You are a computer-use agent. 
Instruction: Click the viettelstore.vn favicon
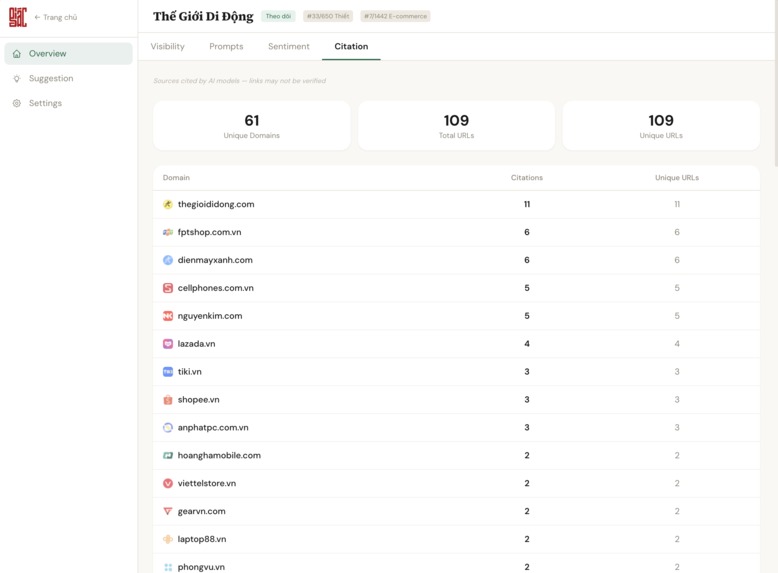(x=168, y=483)
